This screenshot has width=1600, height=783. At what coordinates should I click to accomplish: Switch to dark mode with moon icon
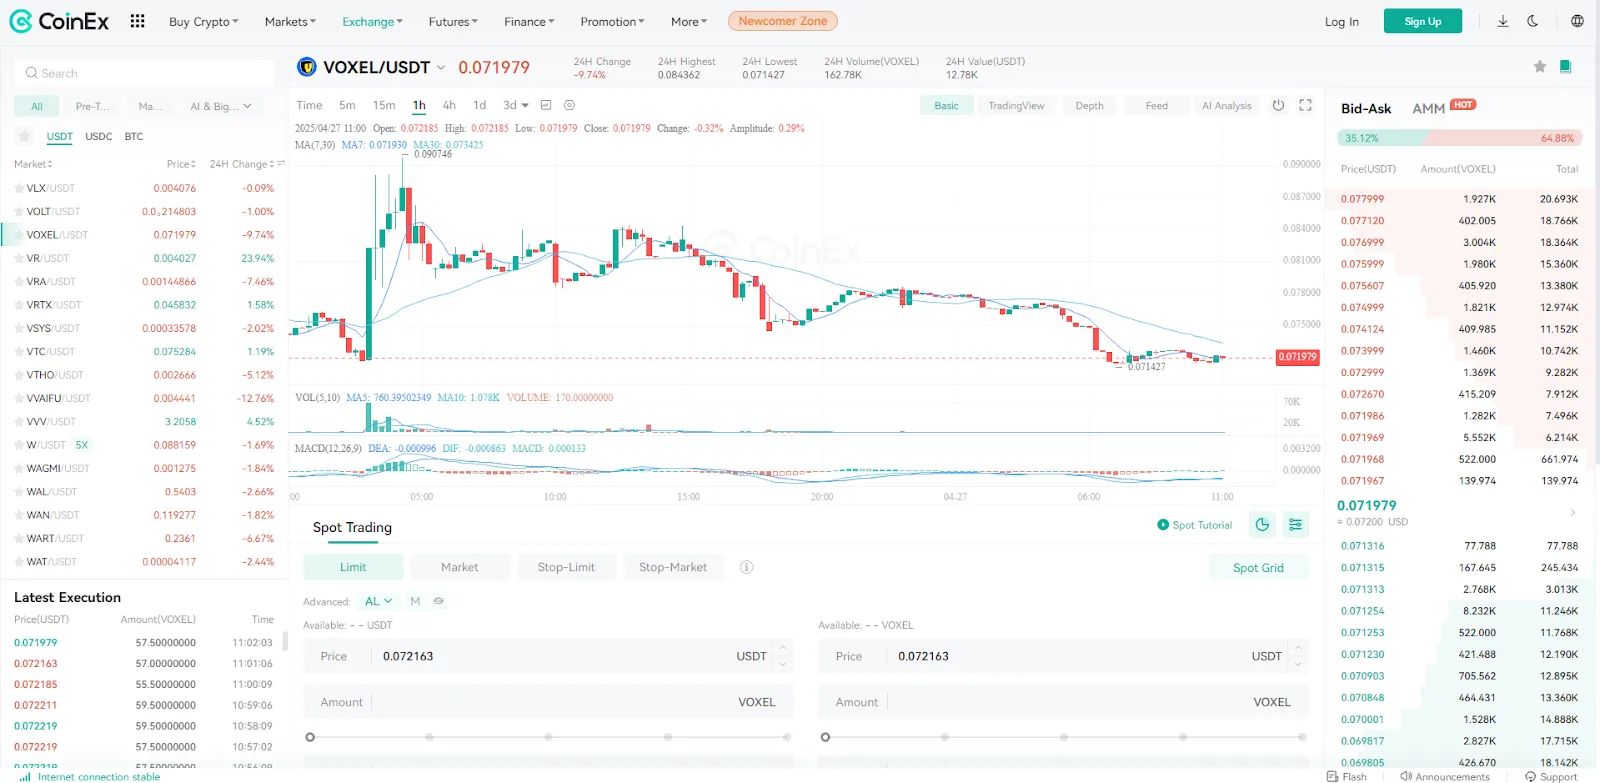coord(1533,21)
